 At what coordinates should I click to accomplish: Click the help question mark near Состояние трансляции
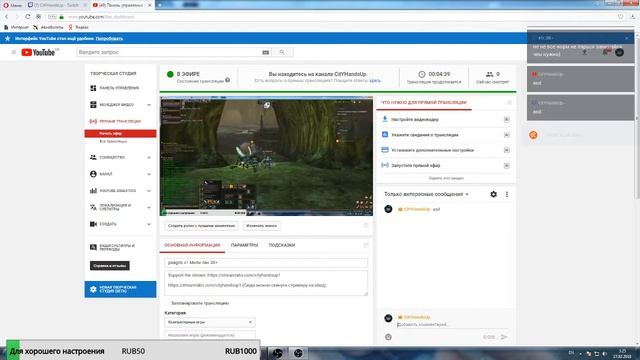coord(228,80)
